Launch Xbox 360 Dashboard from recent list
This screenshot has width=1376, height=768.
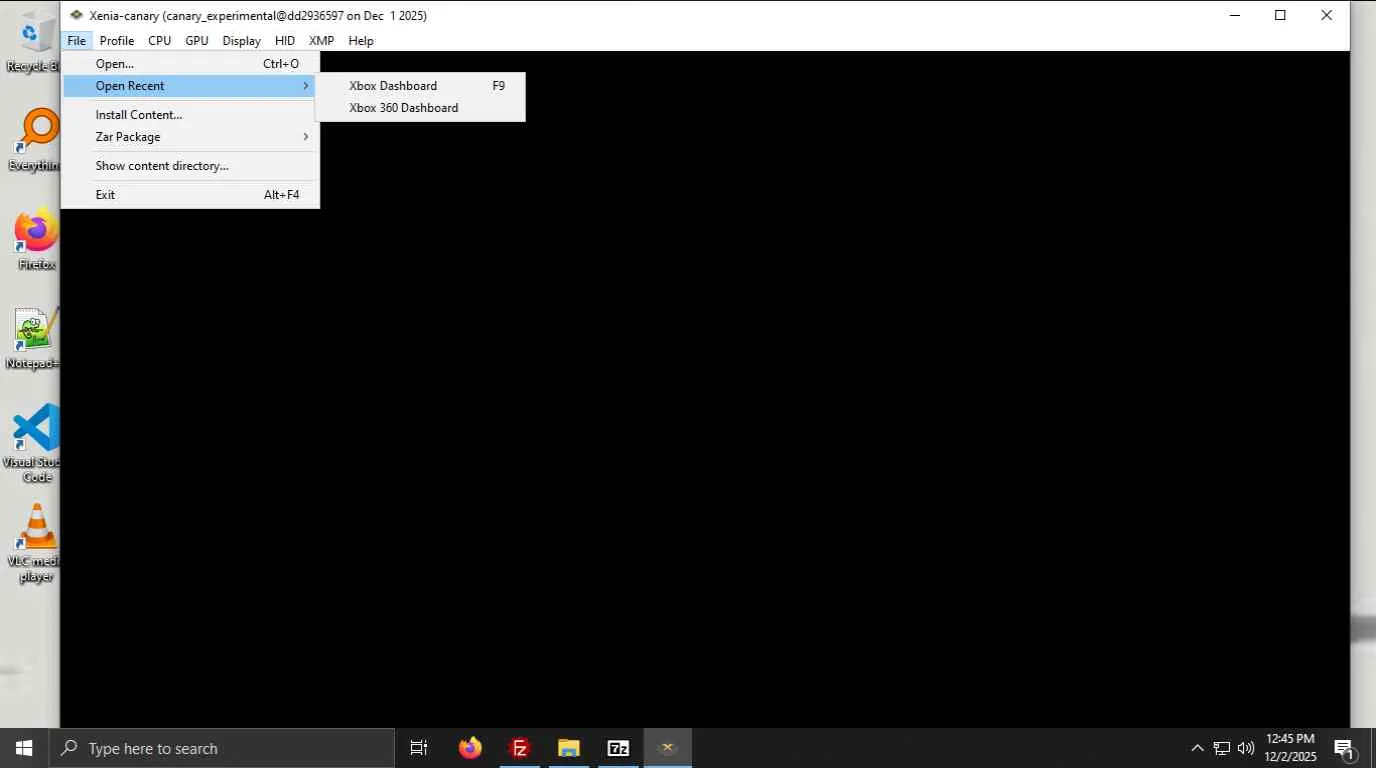tap(420, 108)
